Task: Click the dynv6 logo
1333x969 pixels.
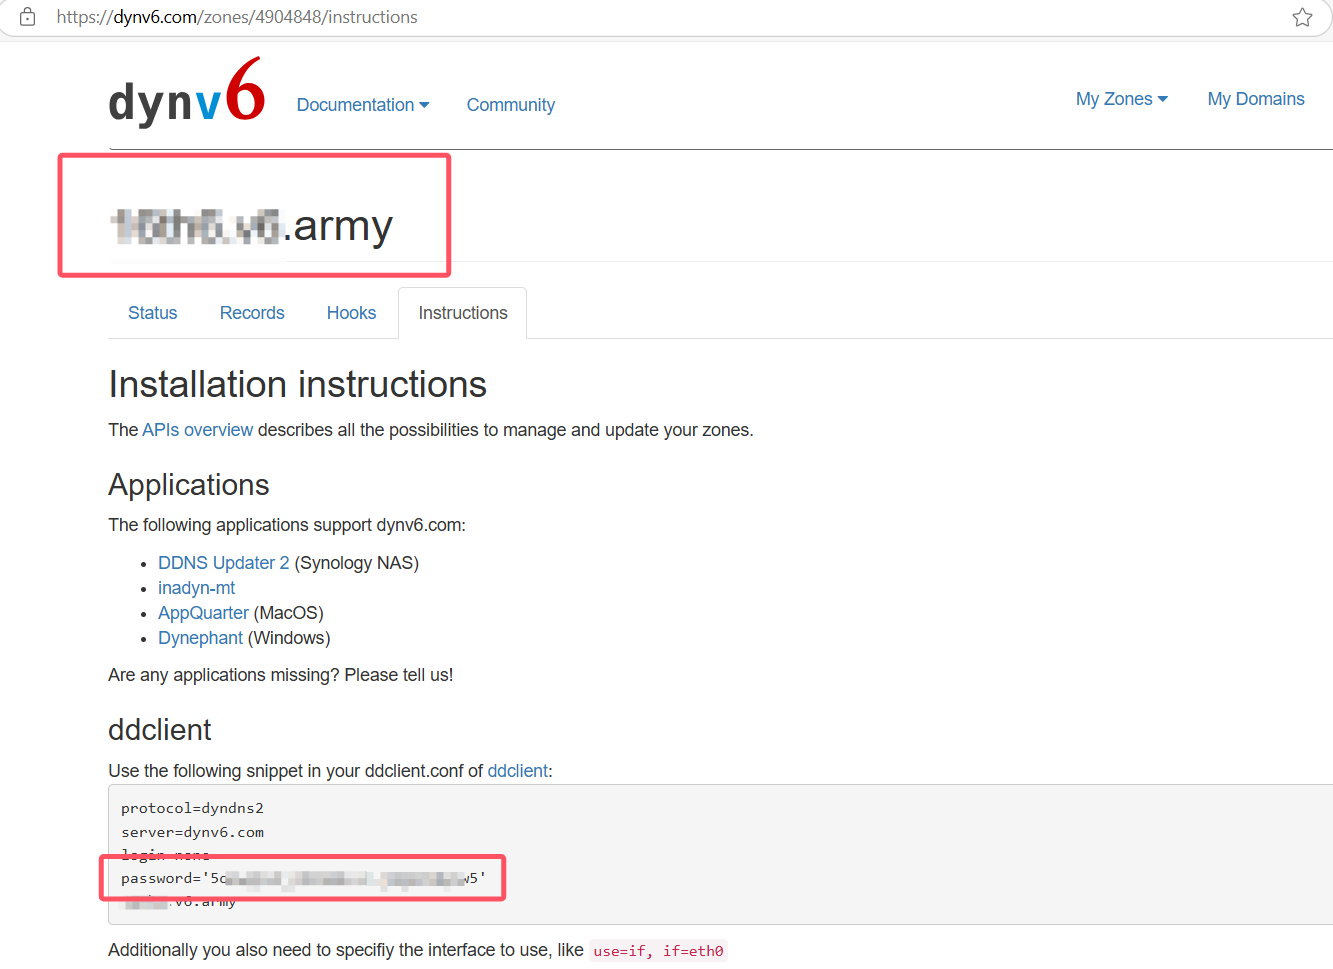Action: coord(187,94)
